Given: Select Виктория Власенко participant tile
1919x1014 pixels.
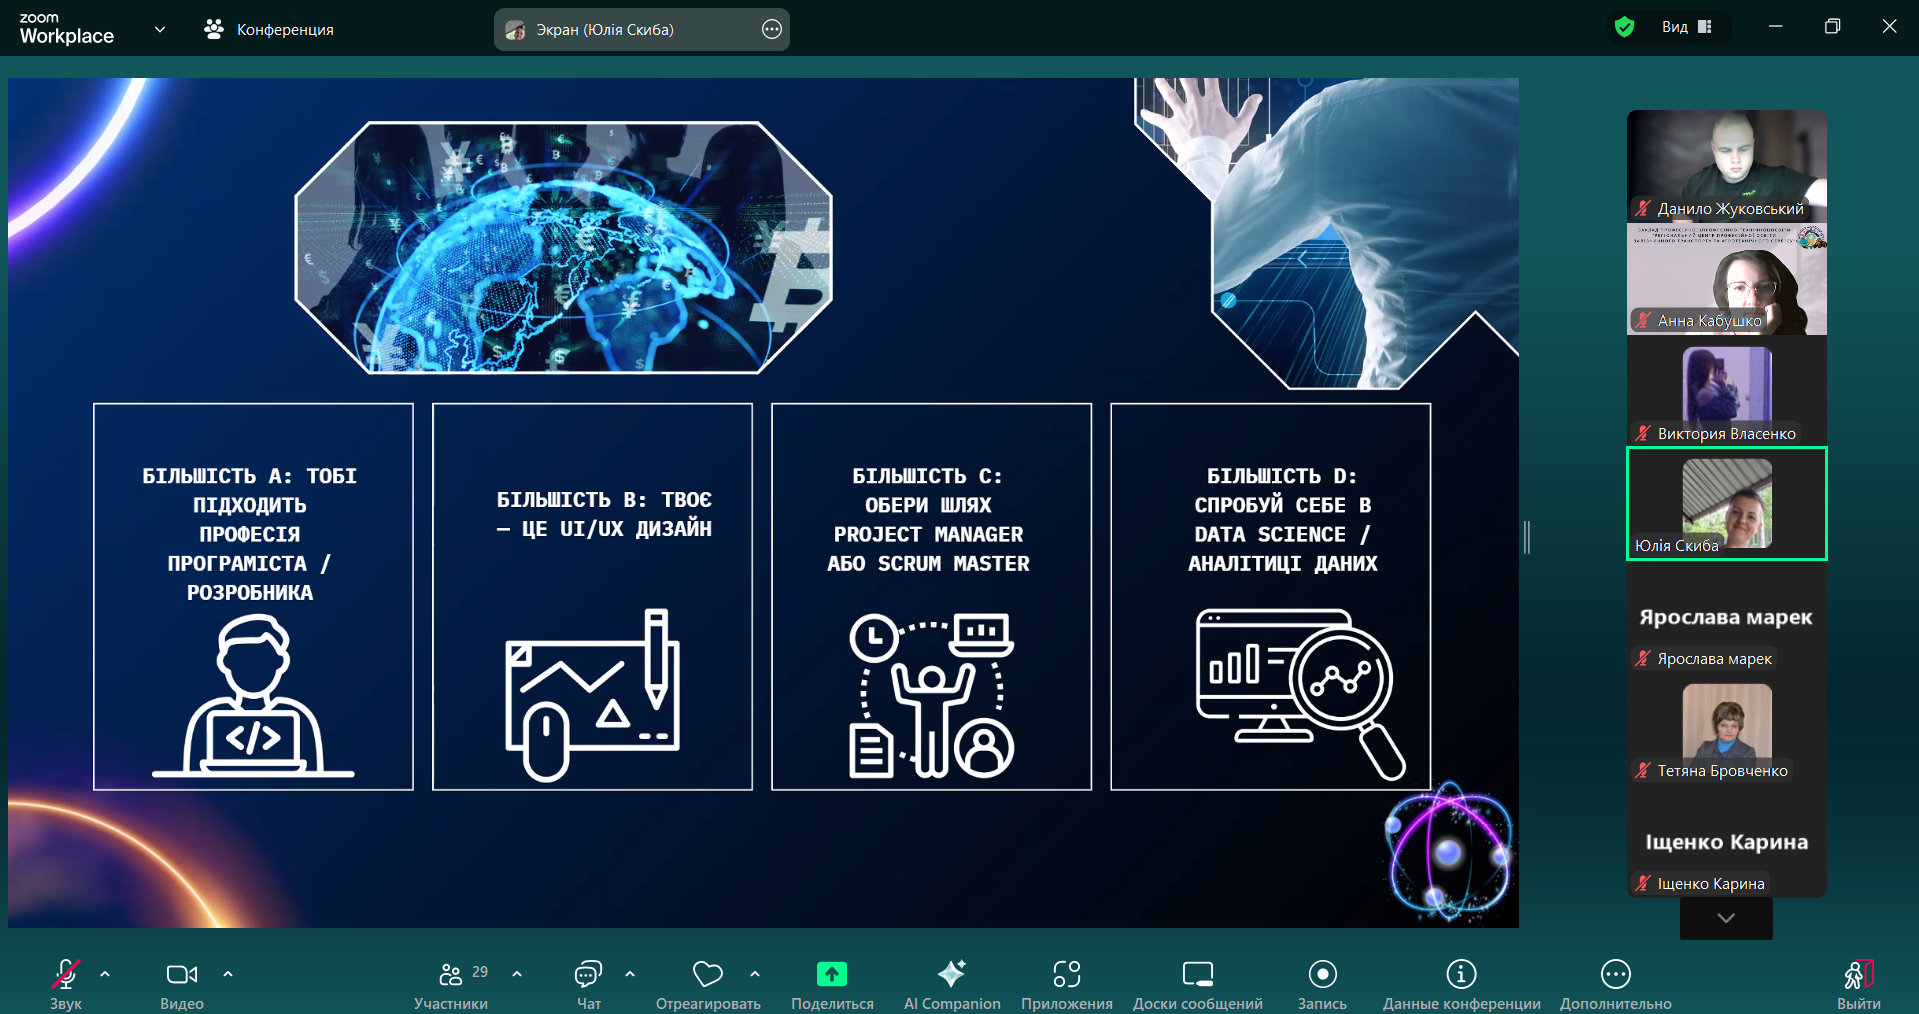Looking at the screenshot, I should (x=1727, y=391).
